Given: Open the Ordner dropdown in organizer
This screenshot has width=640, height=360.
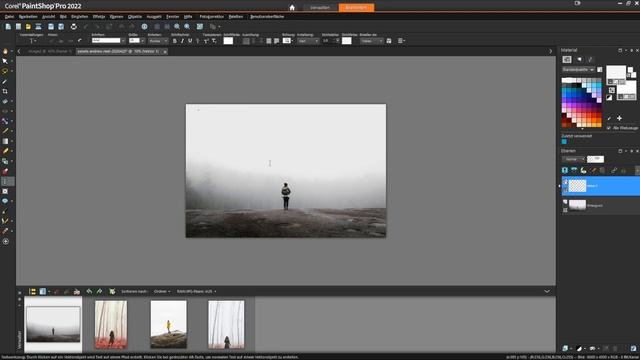Looking at the screenshot, I should click(162, 291).
